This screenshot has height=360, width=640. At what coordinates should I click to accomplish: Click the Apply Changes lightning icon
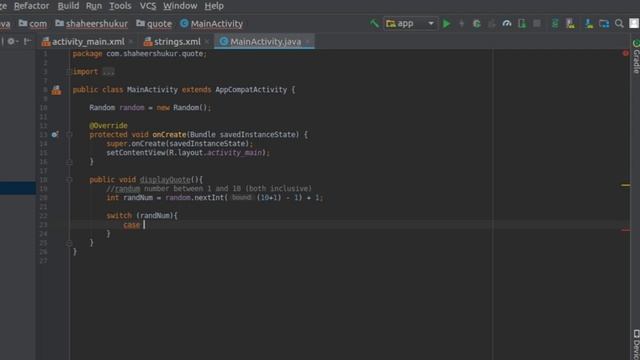click(x=462, y=24)
